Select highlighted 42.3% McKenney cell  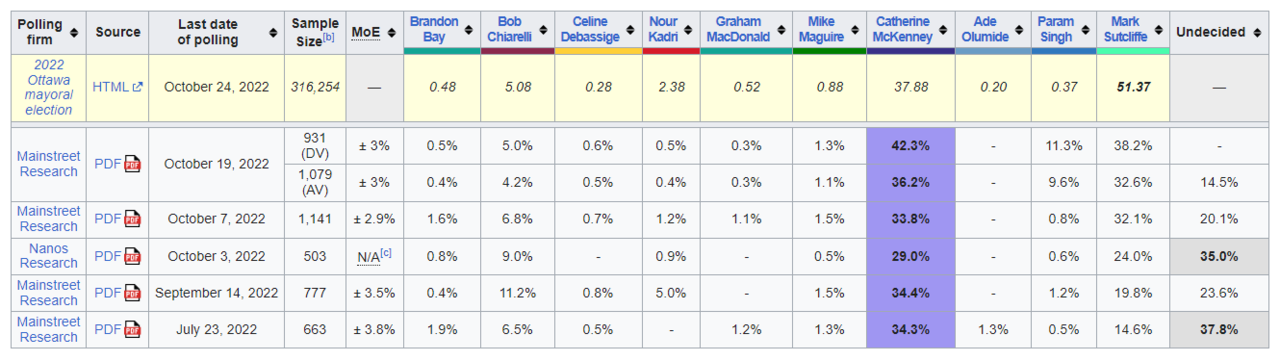coord(911,146)
